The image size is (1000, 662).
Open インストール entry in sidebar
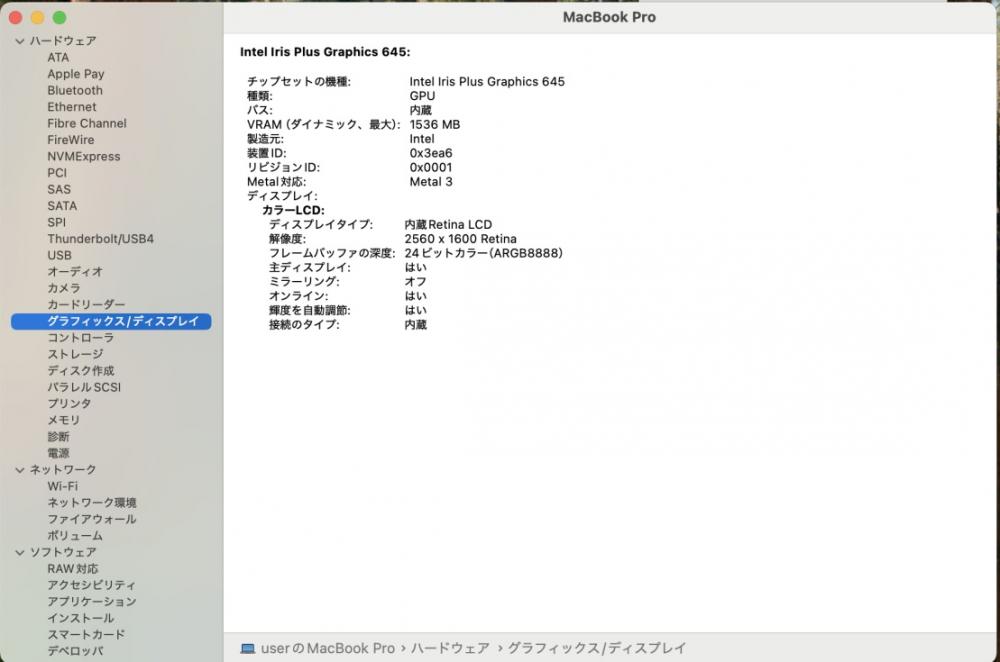(x=80, y=619)
